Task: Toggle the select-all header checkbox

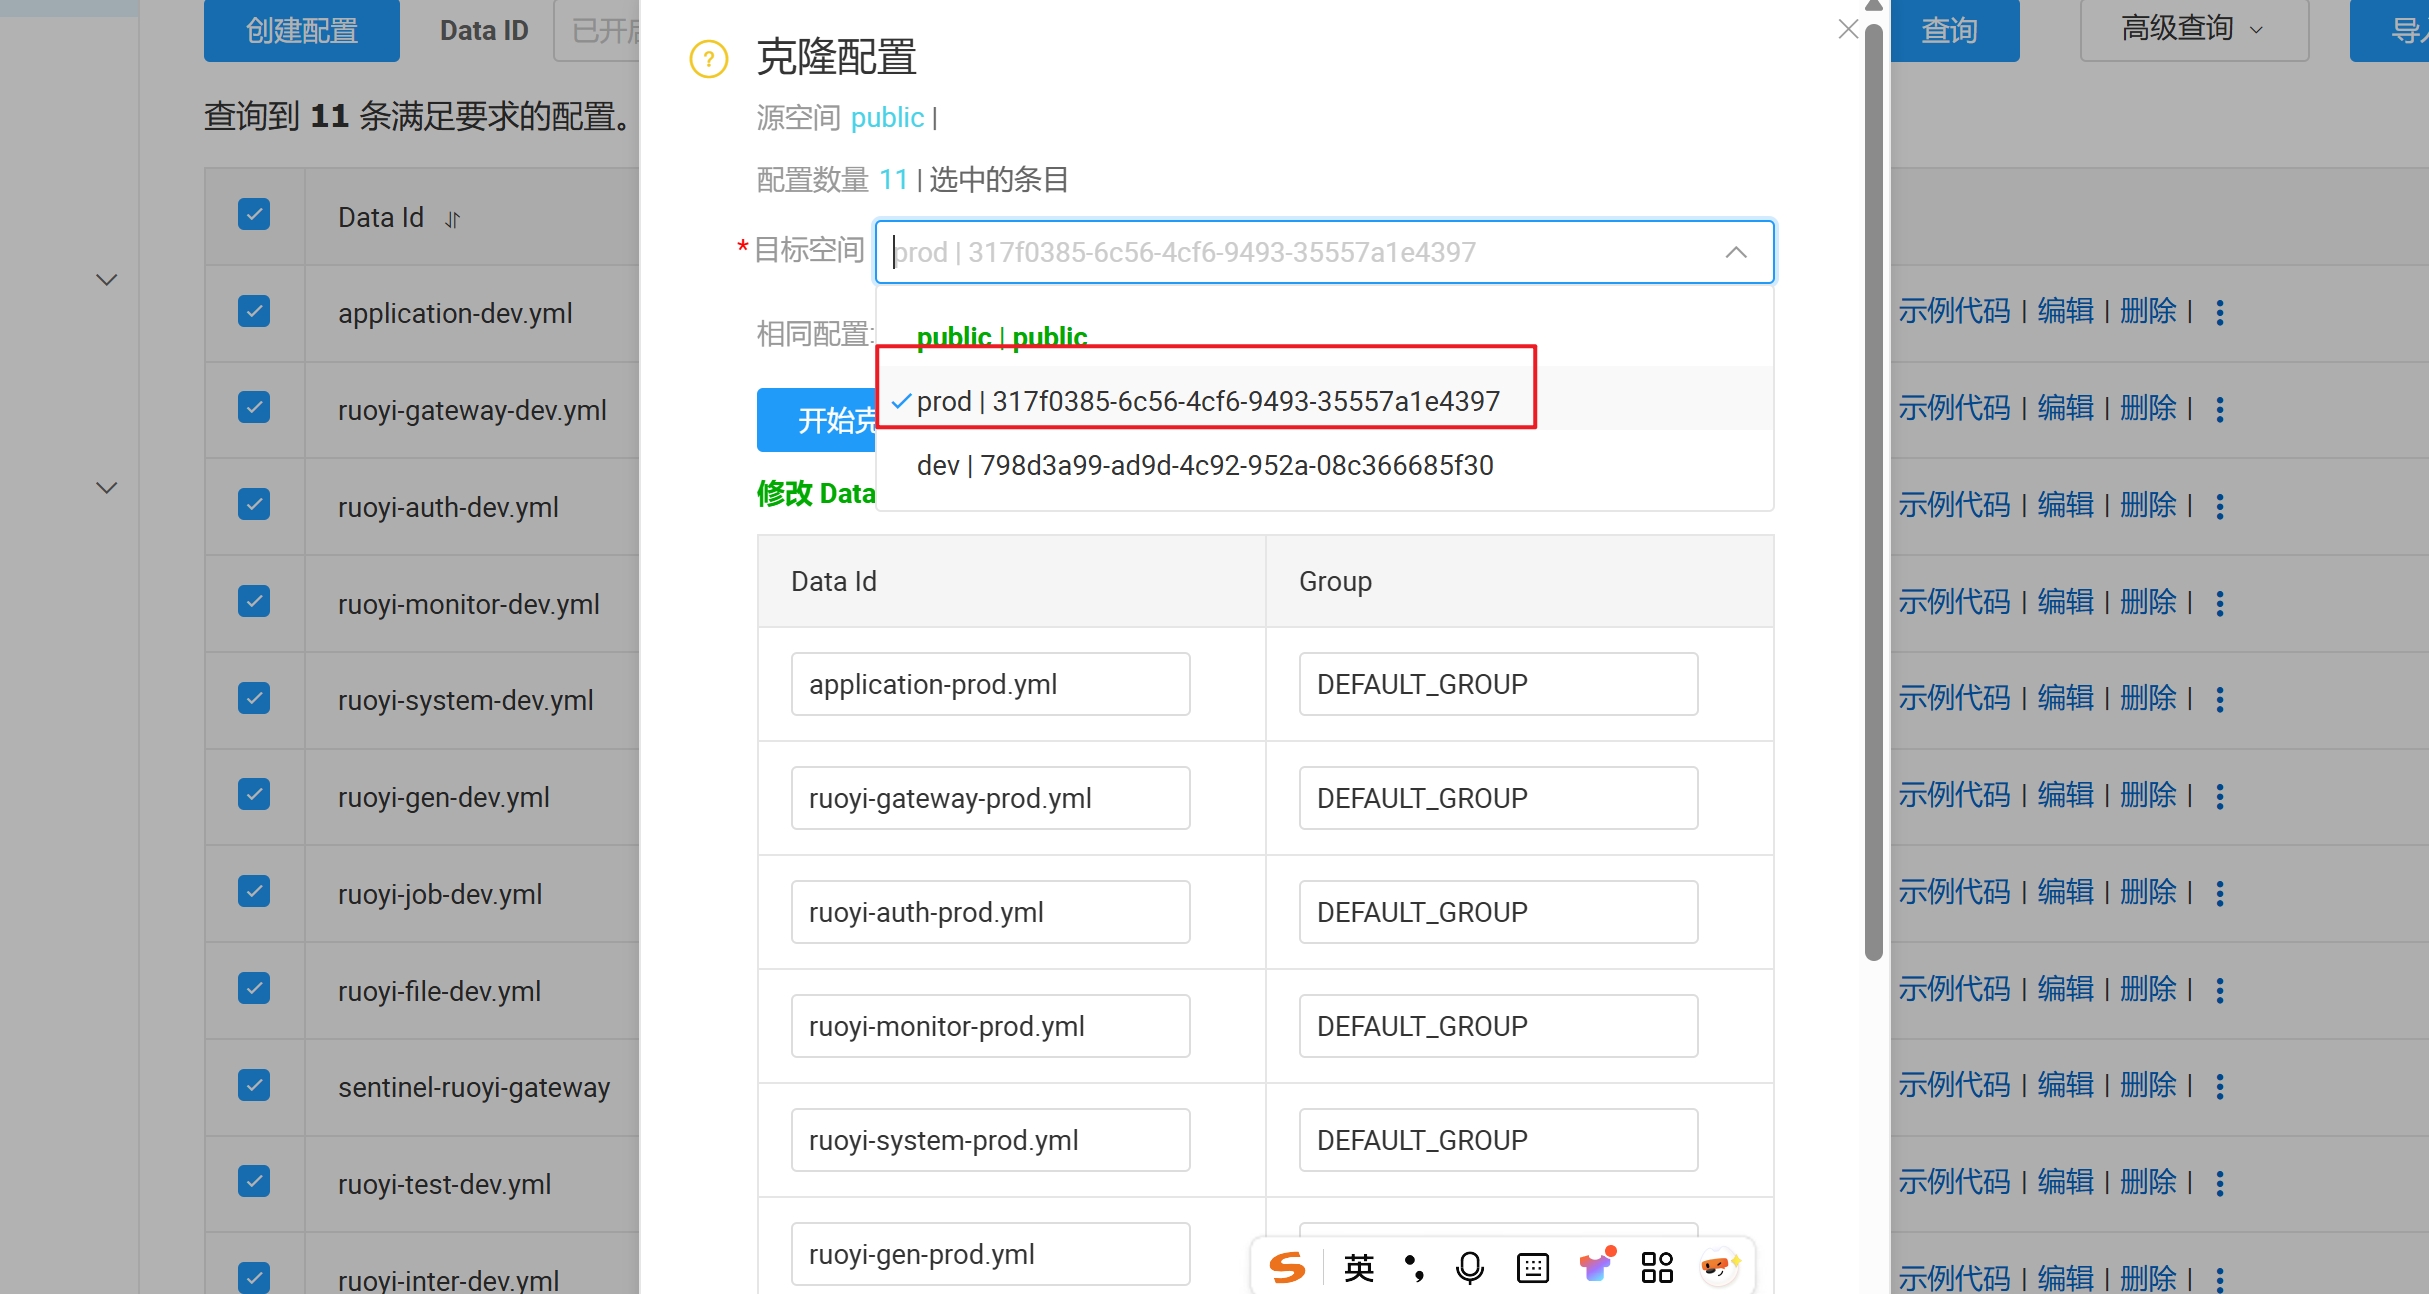Action: click(254, 214)
